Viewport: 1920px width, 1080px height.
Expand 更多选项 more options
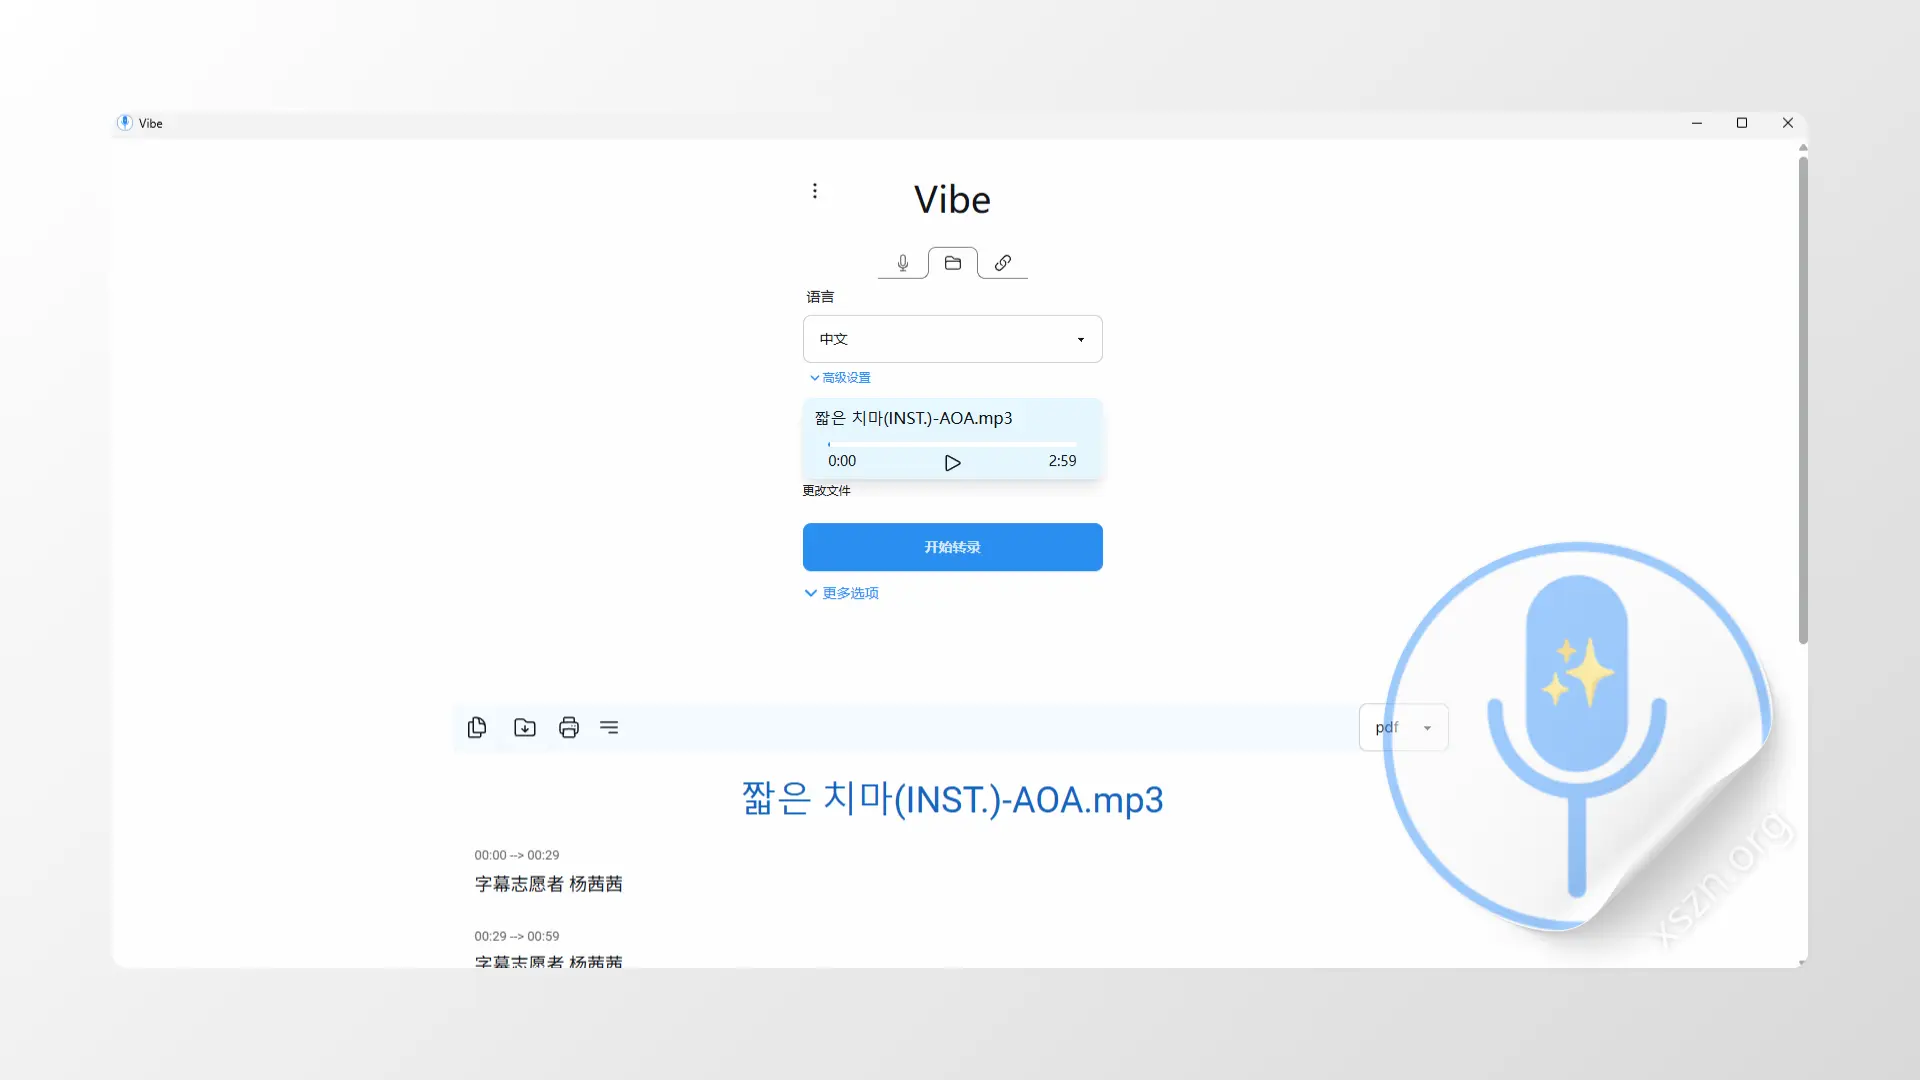[841, 593]
